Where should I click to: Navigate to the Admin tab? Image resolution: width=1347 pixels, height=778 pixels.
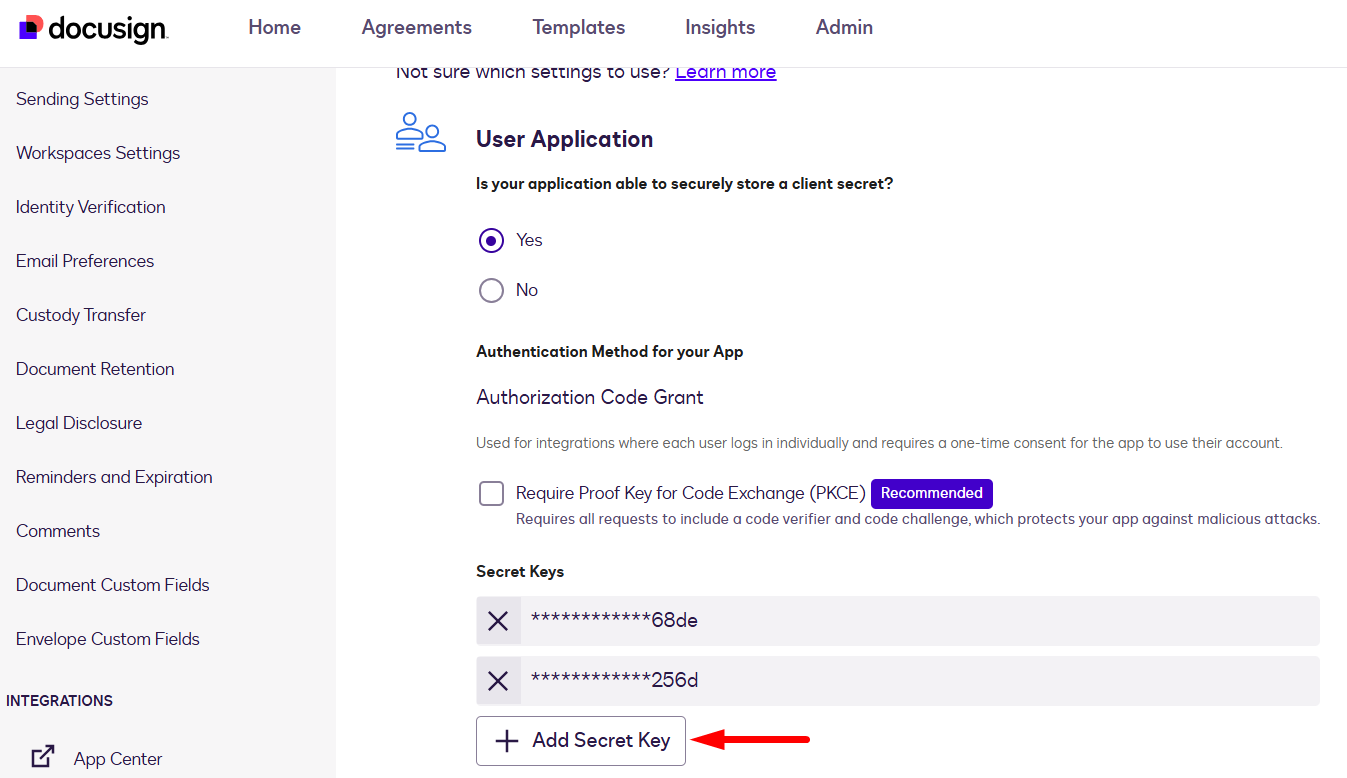coord(844,28)
